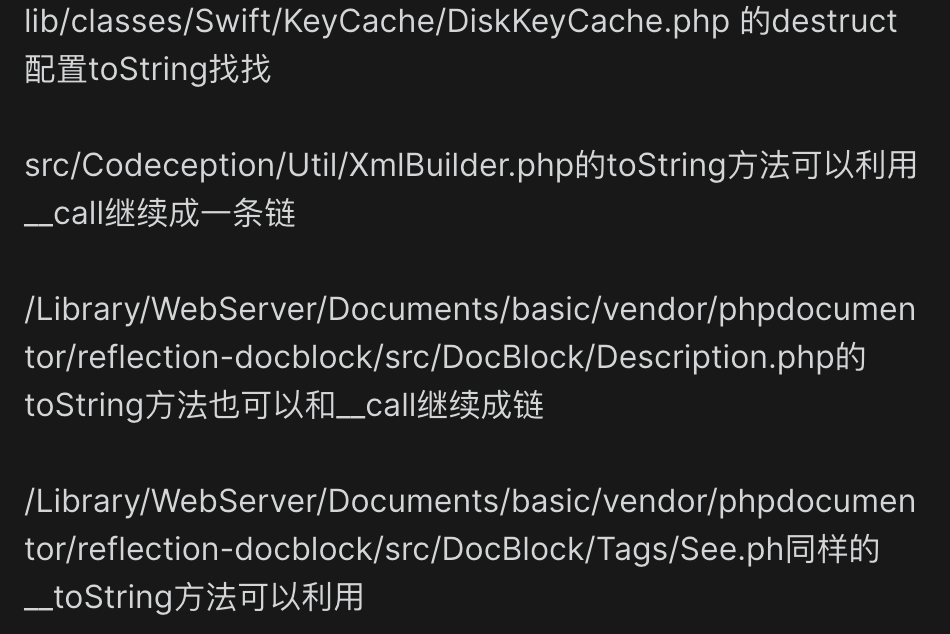Image resolution: width=950 pixels, height=634 pixels.
Task: Click the final "__toString方法可以利用" line
Action: point(193,598)
